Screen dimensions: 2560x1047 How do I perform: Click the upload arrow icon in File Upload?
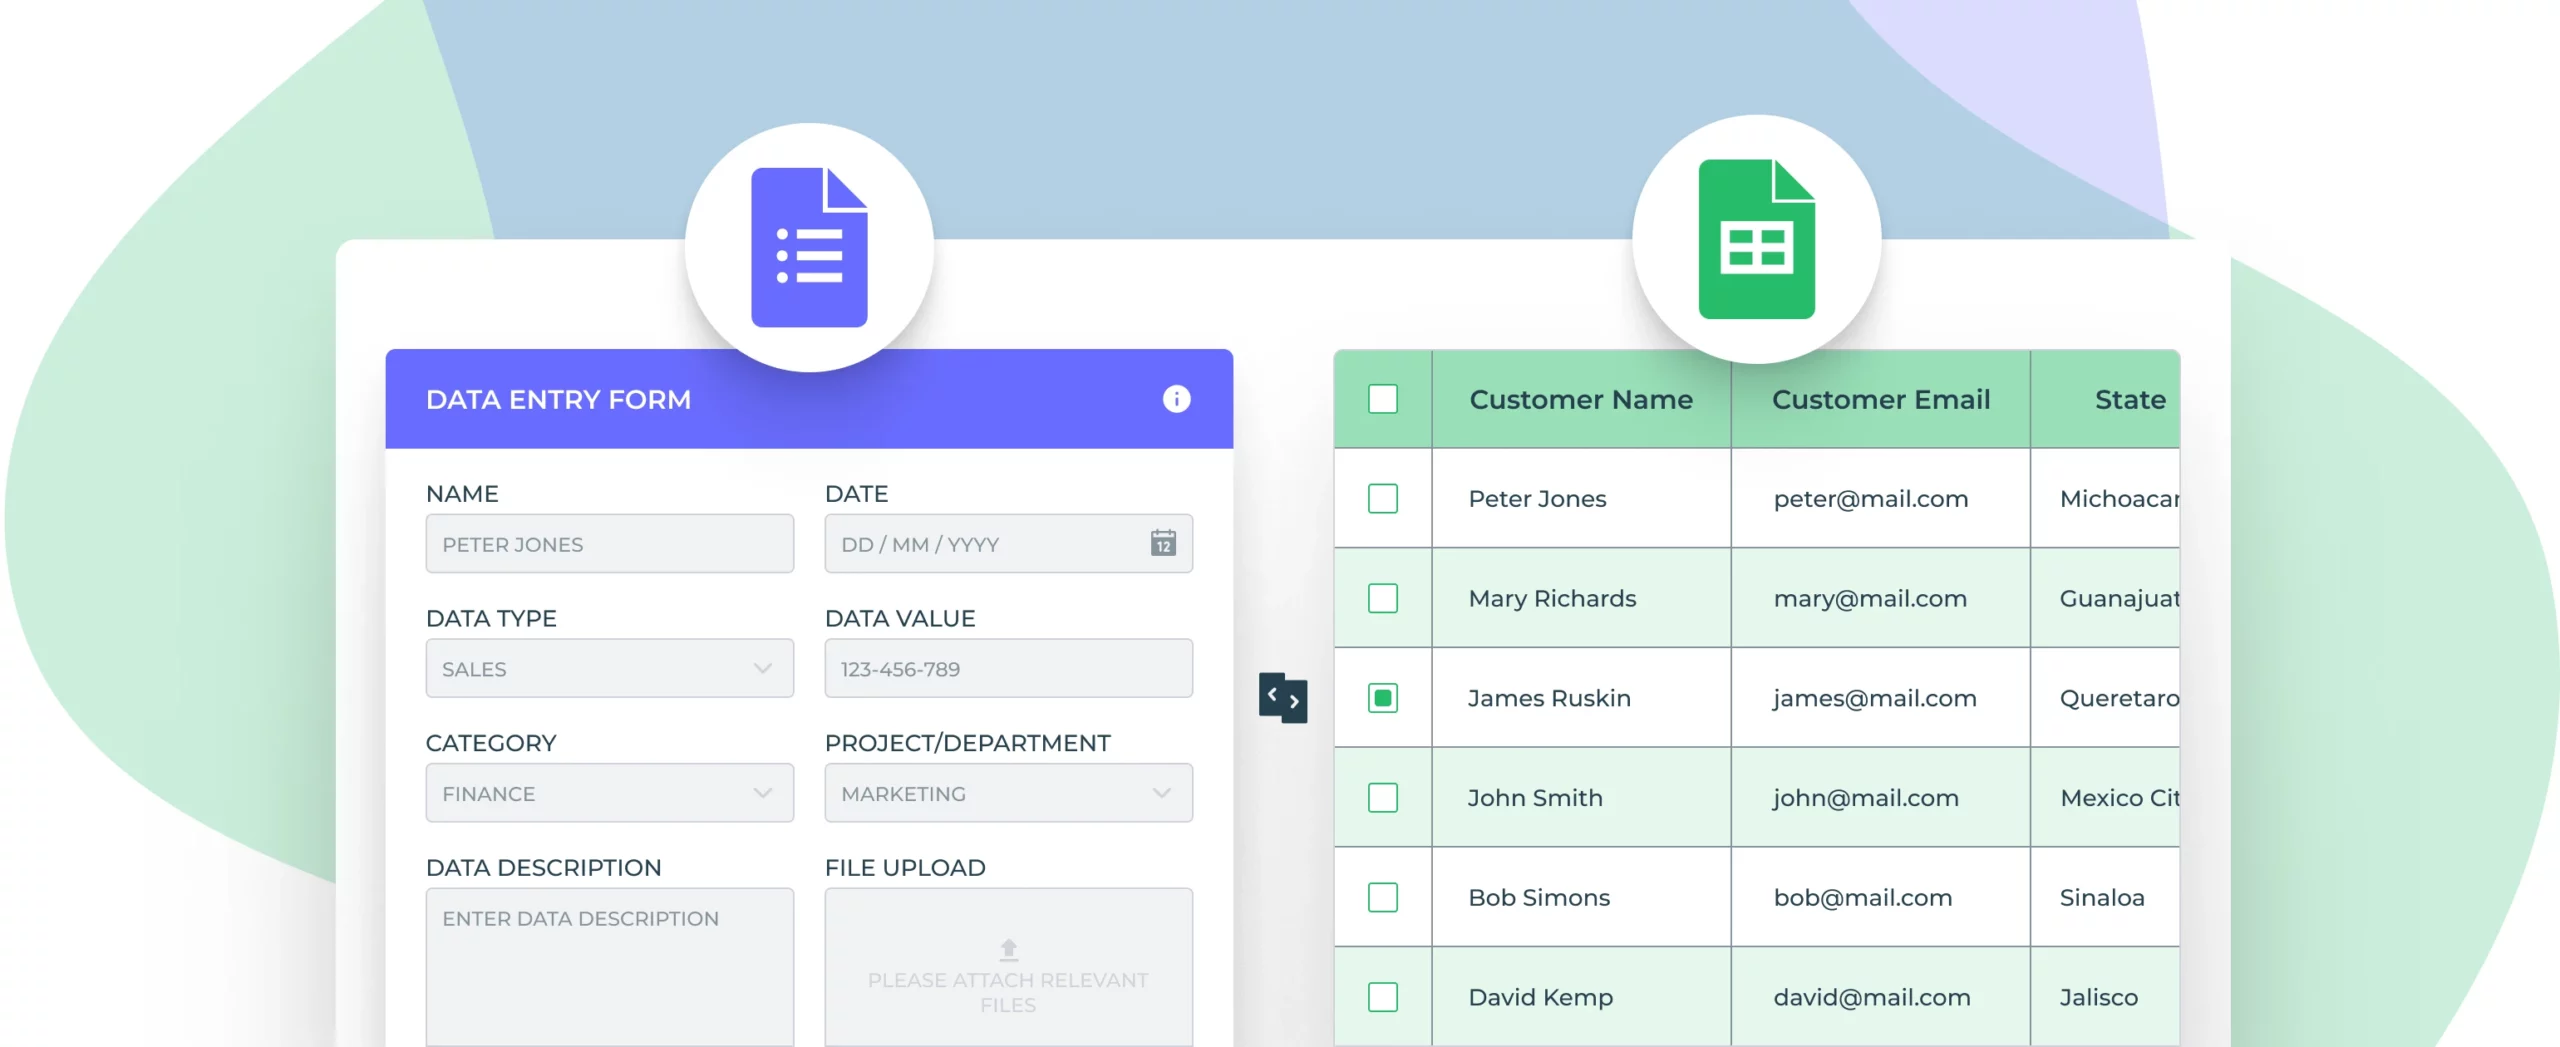point(1009,949)
